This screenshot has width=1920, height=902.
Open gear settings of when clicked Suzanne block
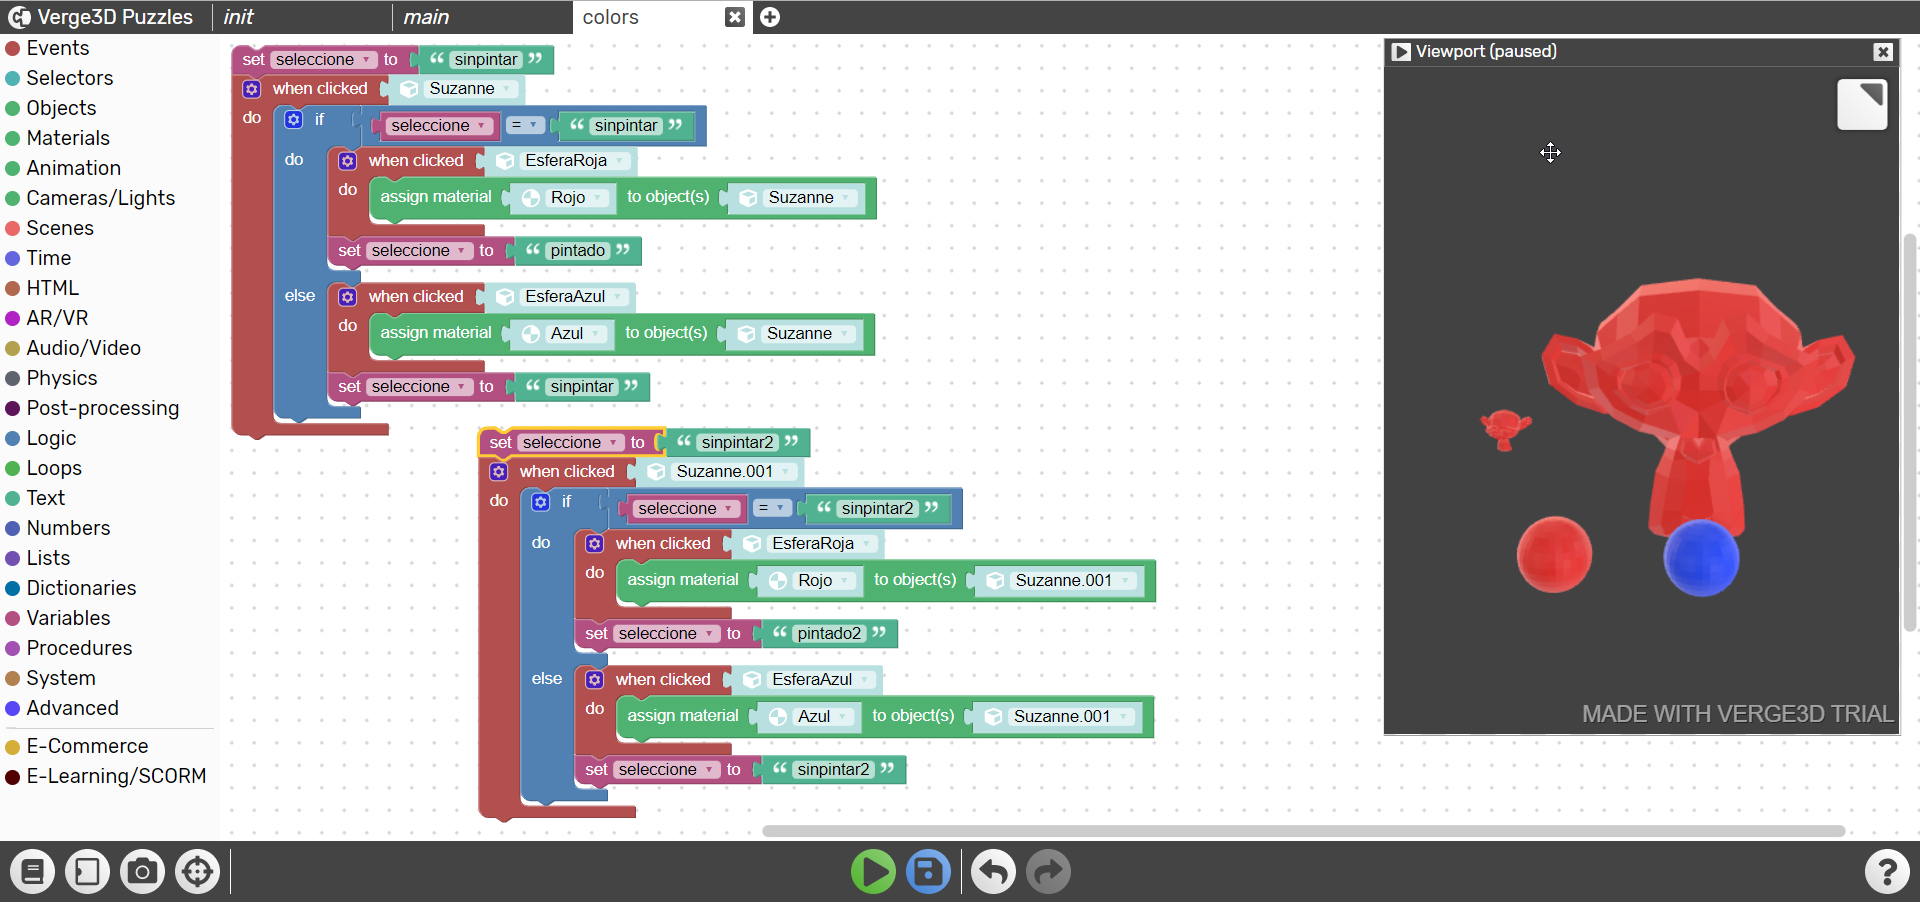[251, 89]
